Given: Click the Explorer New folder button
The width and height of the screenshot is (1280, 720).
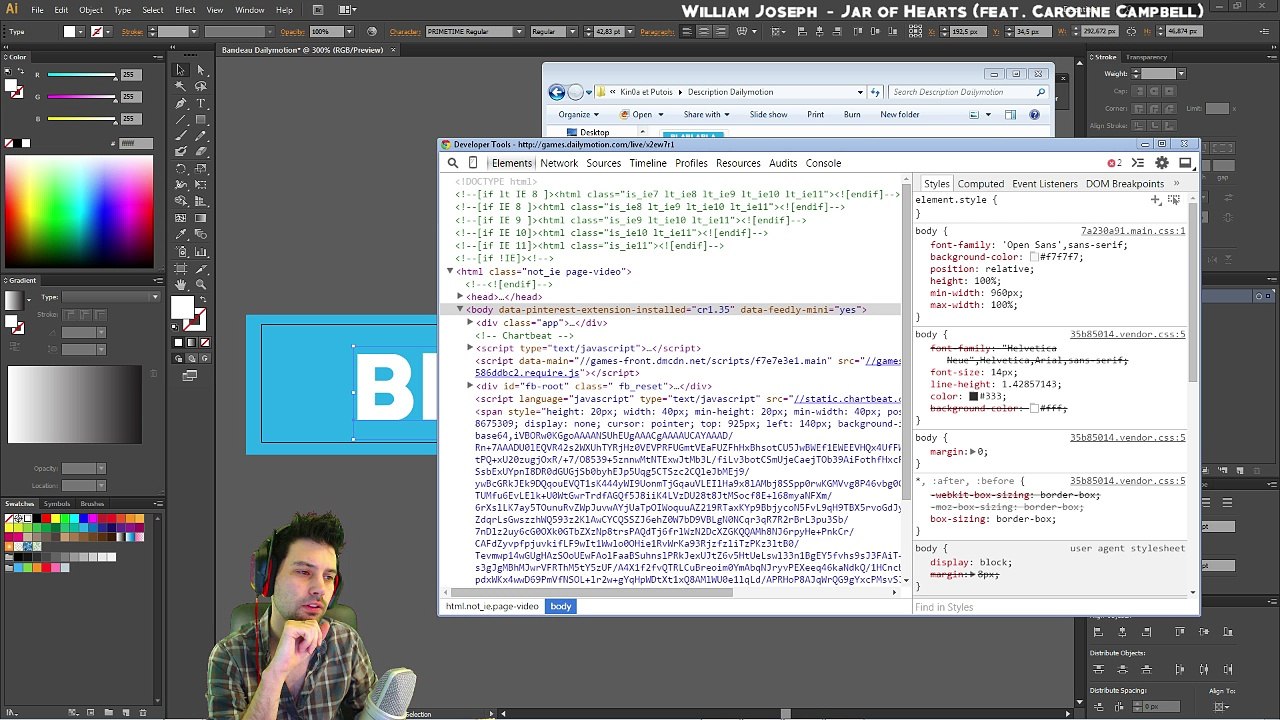Looking at the screenshot, I should (899, 114).
